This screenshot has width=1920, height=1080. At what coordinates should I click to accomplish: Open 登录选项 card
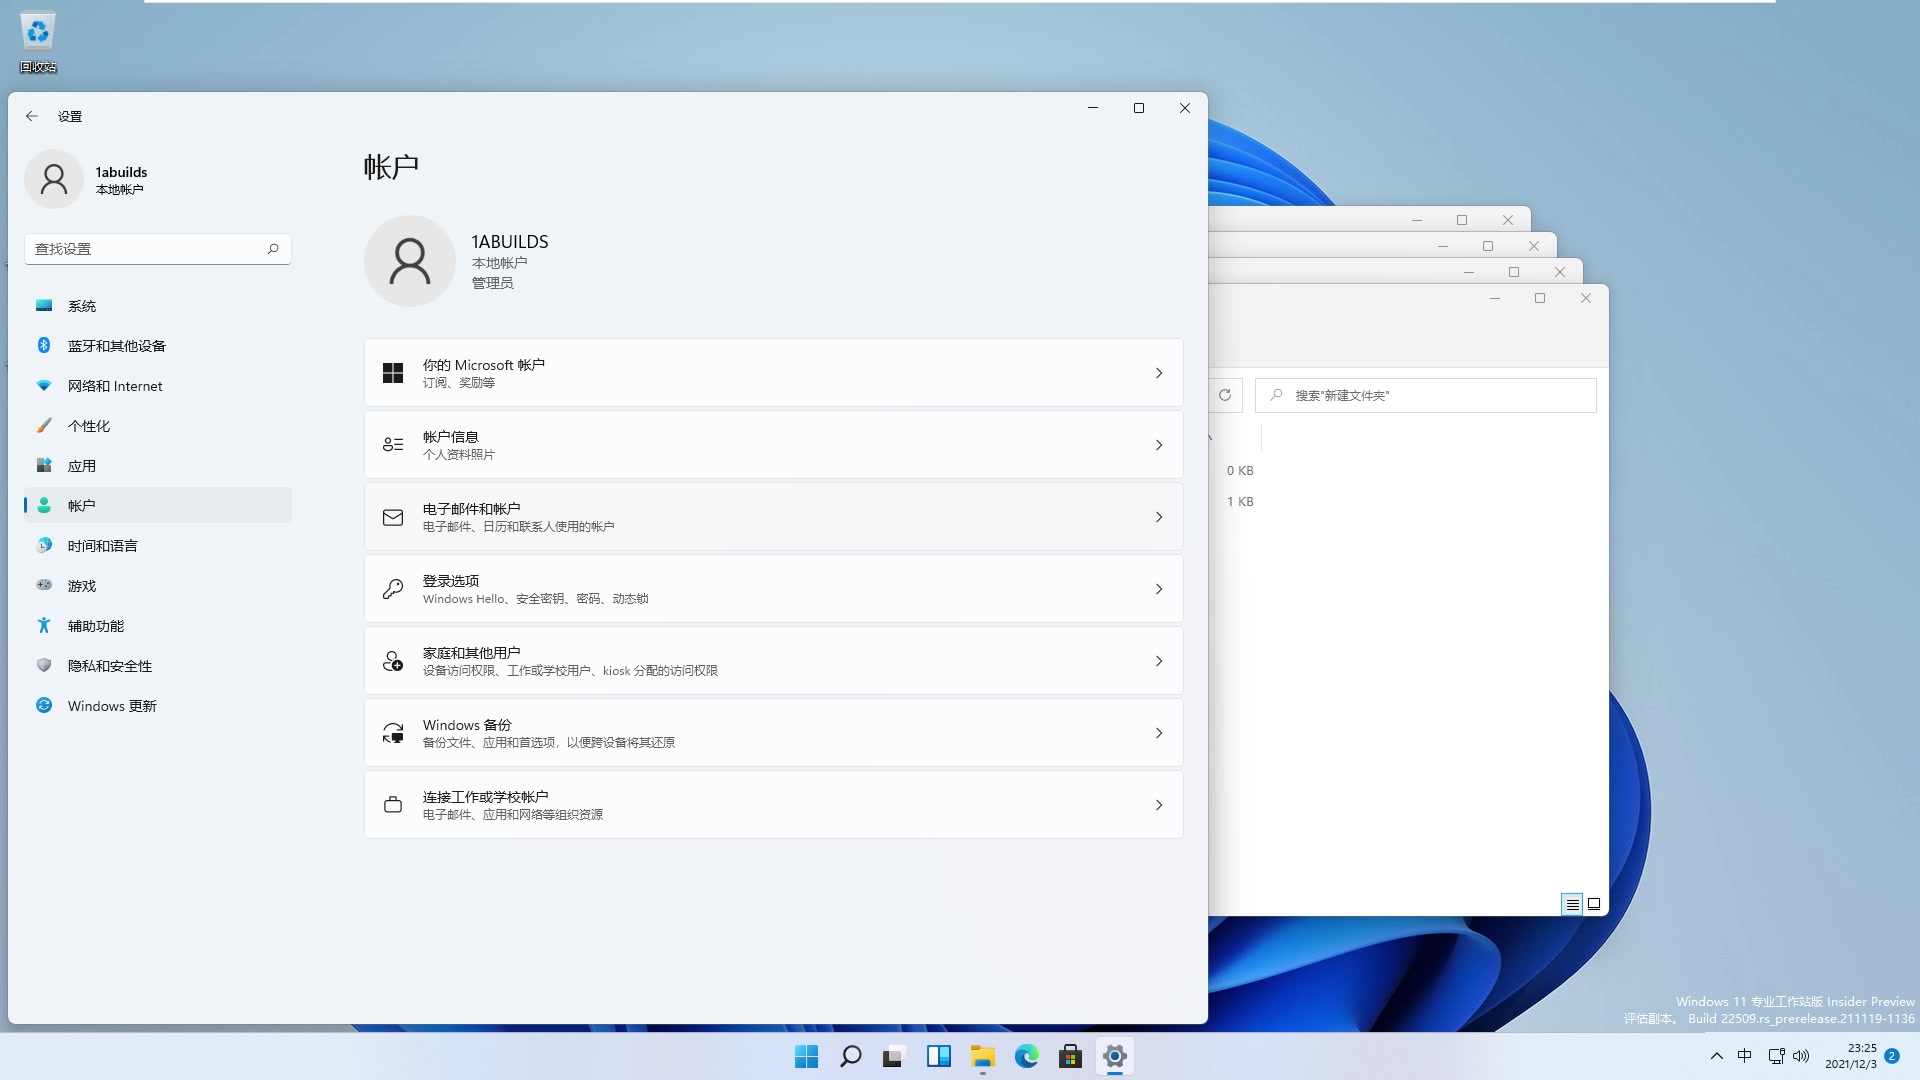(x=774, y=589)
